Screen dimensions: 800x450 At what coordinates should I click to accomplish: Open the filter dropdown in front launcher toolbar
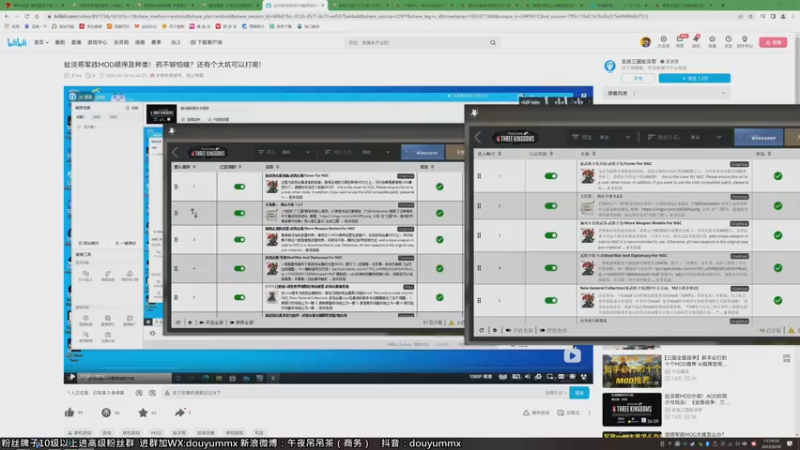point(602,137)
